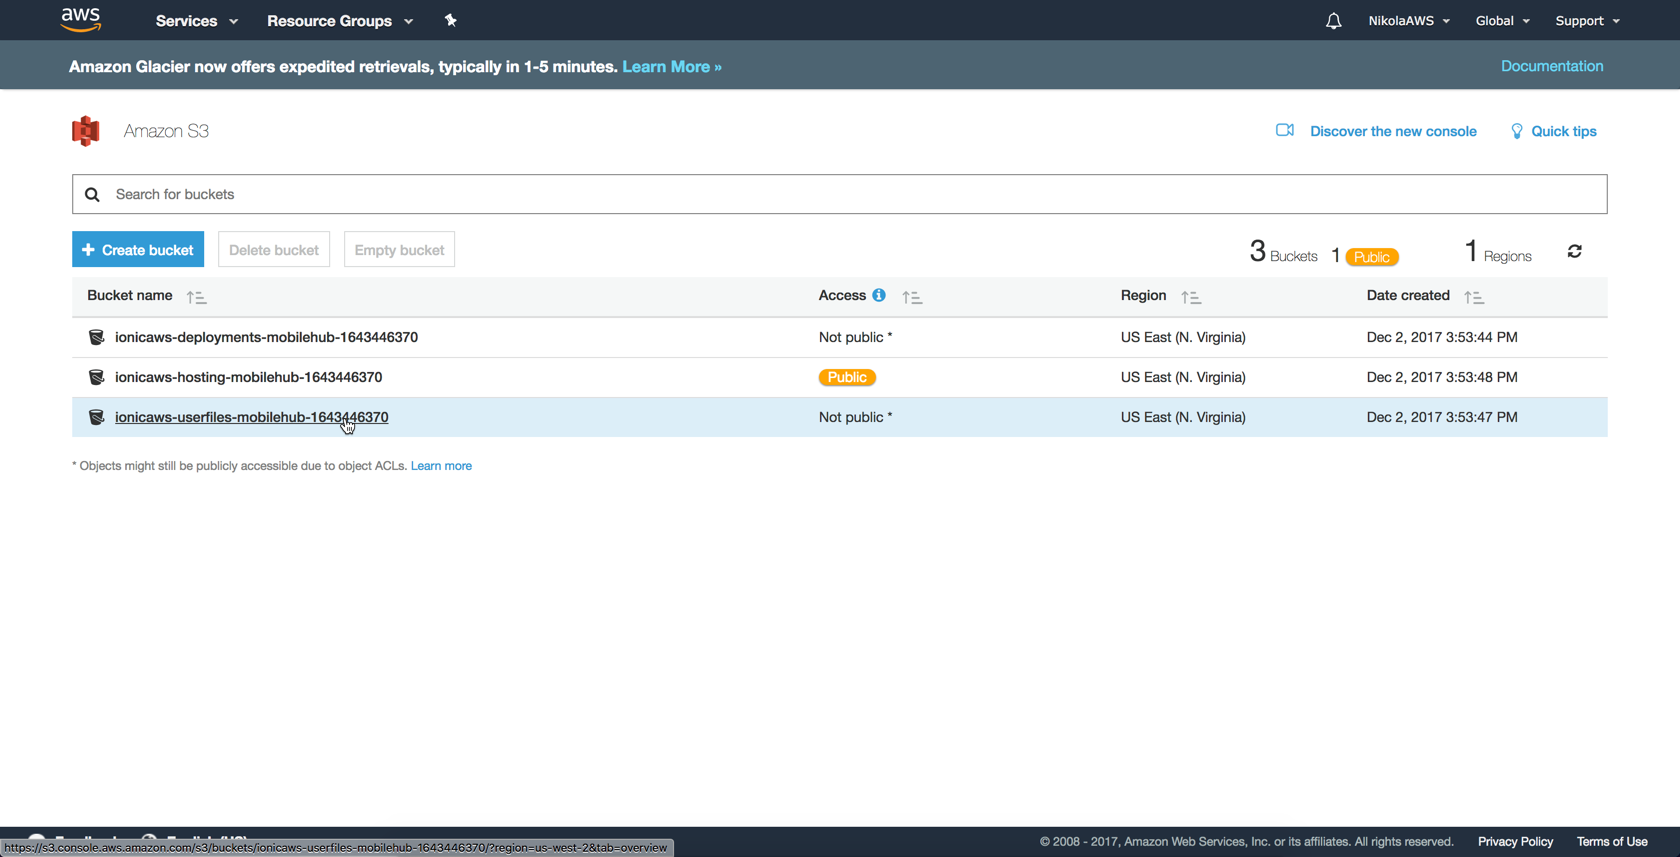Screen dimensions: 1680x857
Task: Follow the Glacier Learn More link
Action: [x=672, y=67]
